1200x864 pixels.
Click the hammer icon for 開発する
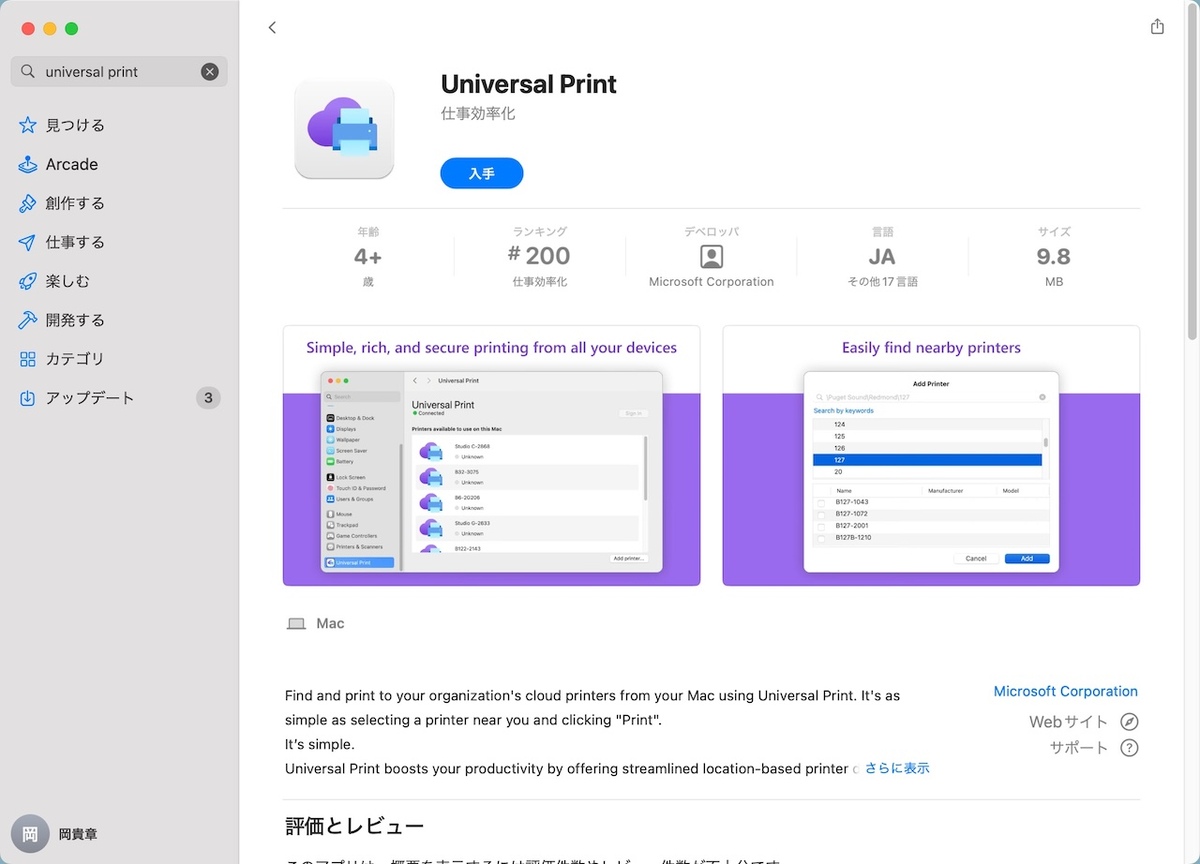coord(28,320)
